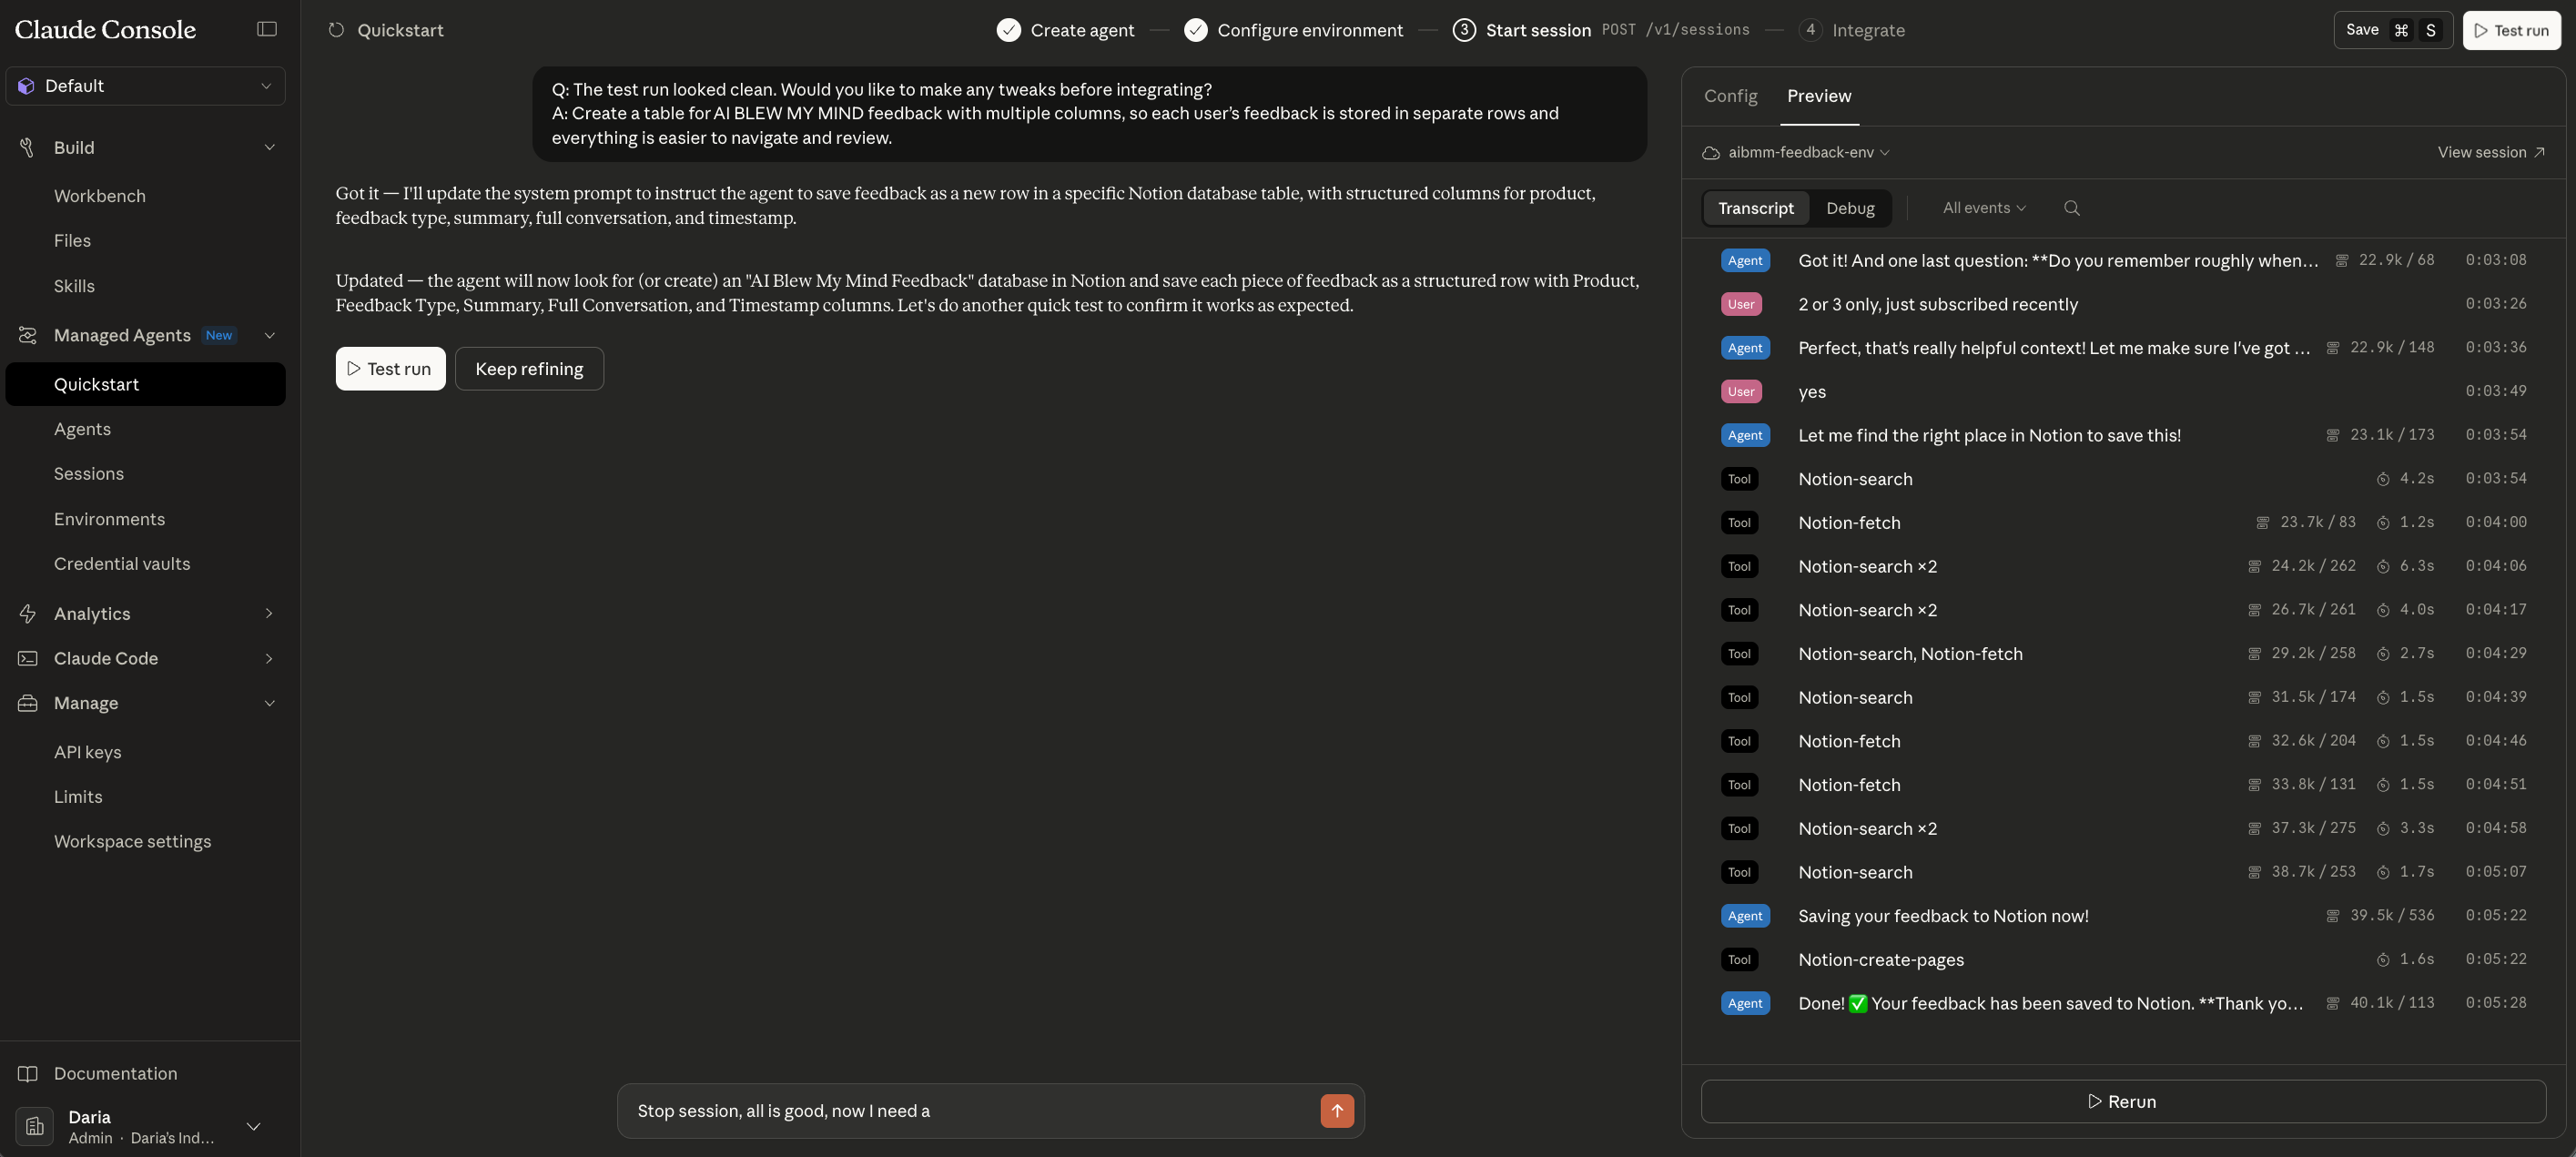Switch to Debug view toggle
Image resolution: width=2576 pixels, height=1157 pixels.
coord(1850,208)
